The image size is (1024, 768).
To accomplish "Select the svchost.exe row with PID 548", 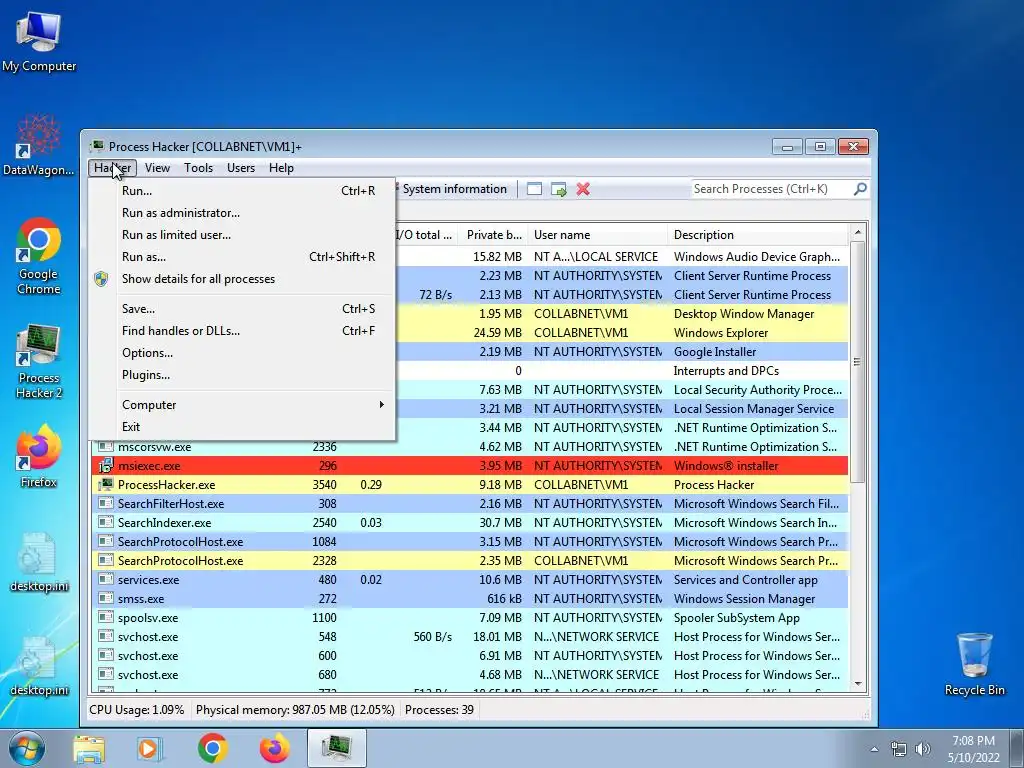I will [x=470, y=637].
